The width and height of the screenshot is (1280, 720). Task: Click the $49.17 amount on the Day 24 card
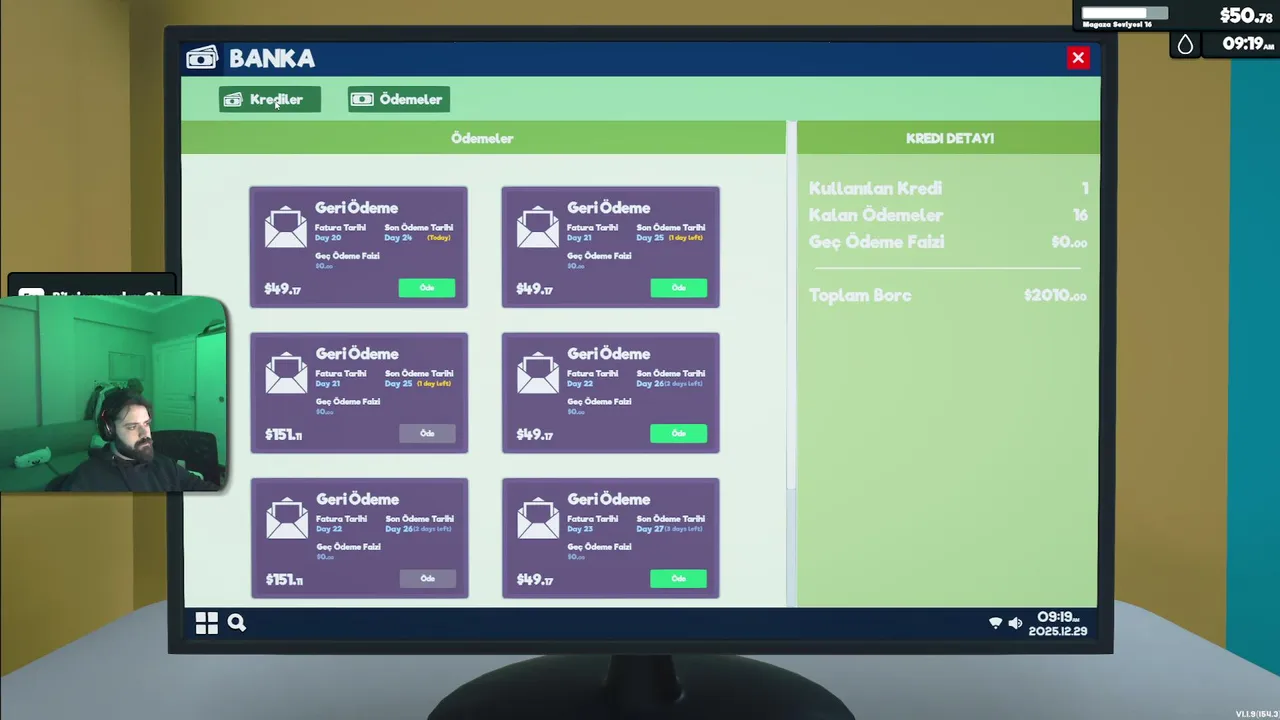pyautogui.click(x=283, y=289)
